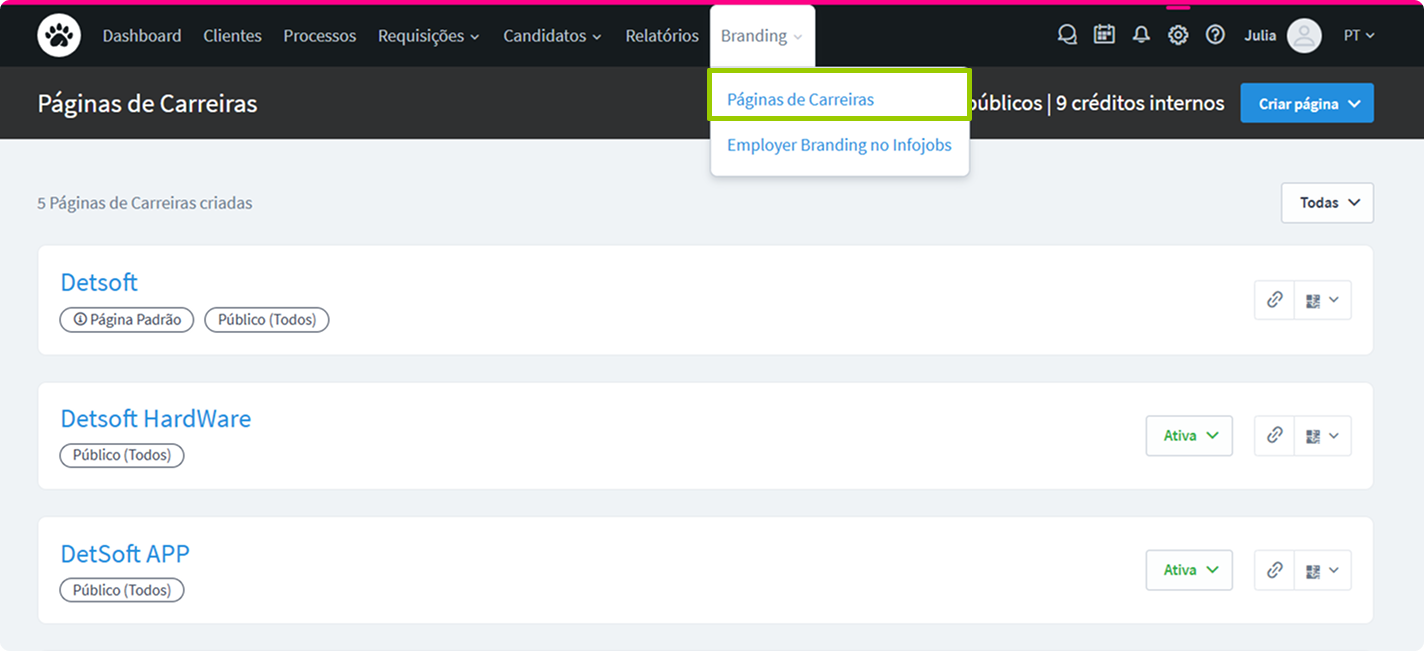Copy link icon for Detsoft page
Viewport: 1424px width, 651px height.
coord(1274,300)
